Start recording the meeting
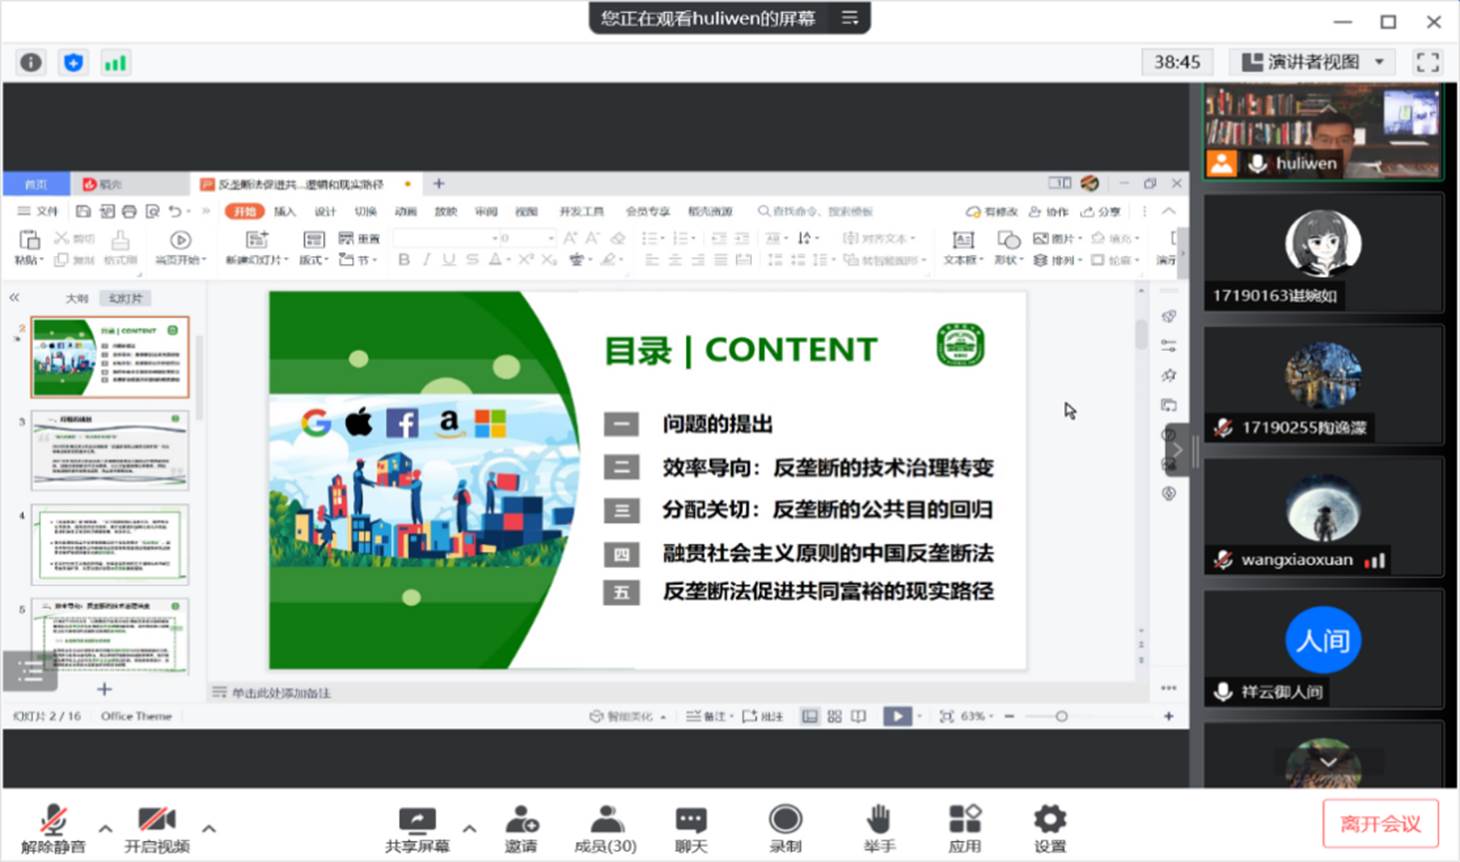The image size is (1460, 862). coord(785,828)
